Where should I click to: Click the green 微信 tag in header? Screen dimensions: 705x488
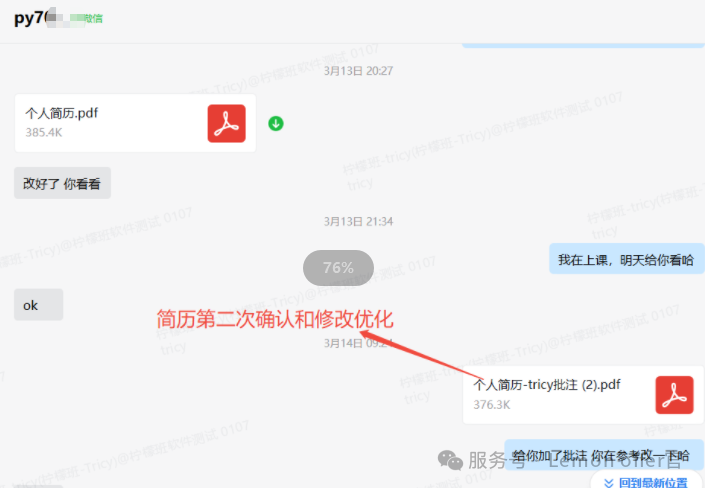tap(93, 18)
